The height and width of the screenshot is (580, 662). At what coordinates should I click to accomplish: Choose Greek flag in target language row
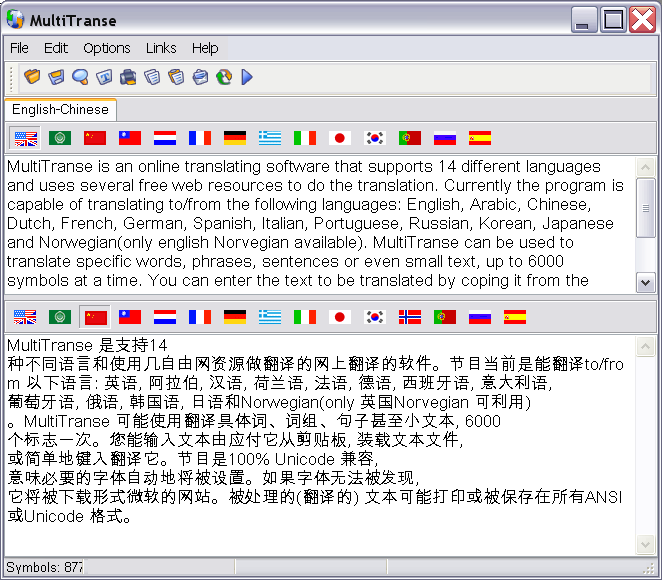[x=270, y=317]
